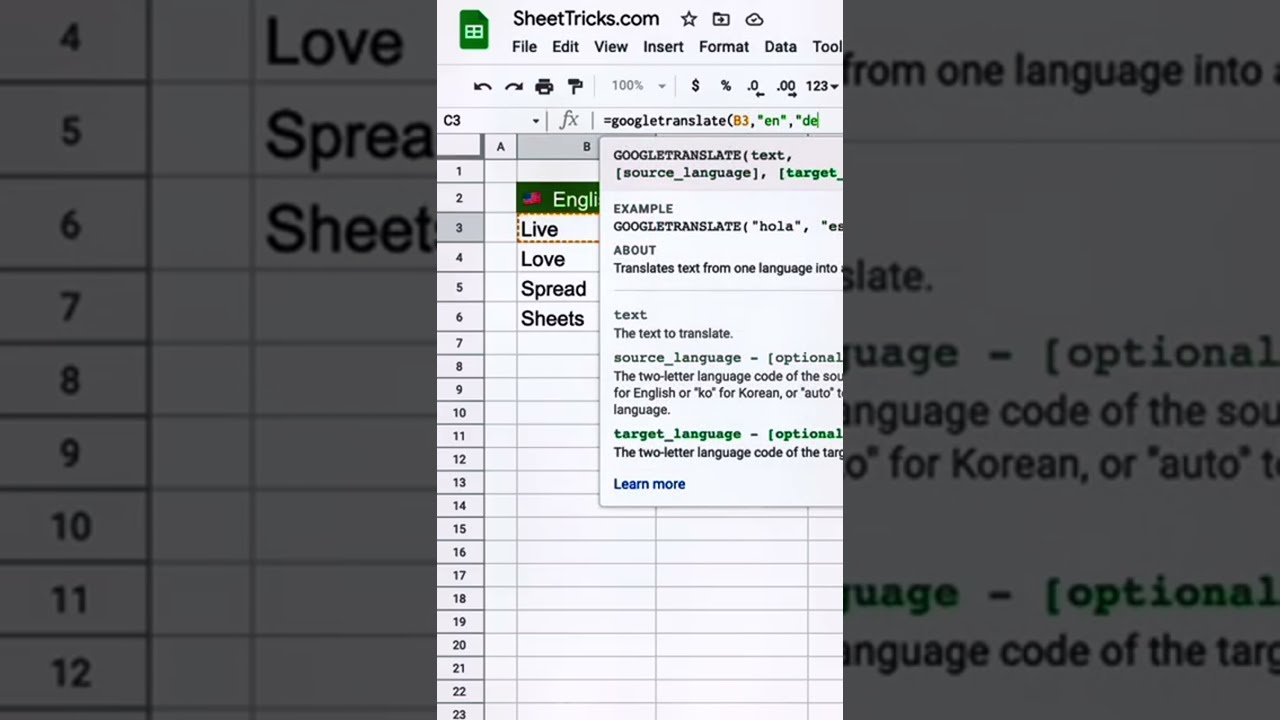Select row 14 header
This screenshot has height=720, width=1280.
(460, 505)
